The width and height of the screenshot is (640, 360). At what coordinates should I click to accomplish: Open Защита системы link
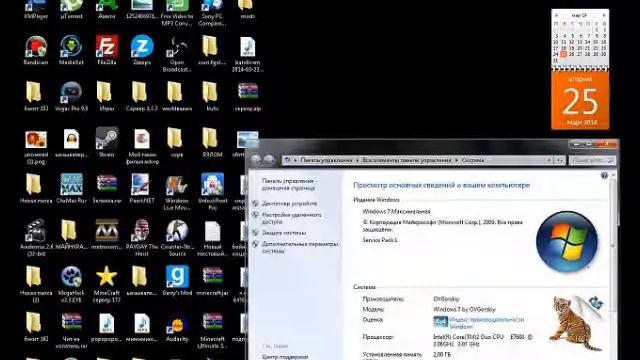coord(284,233)
